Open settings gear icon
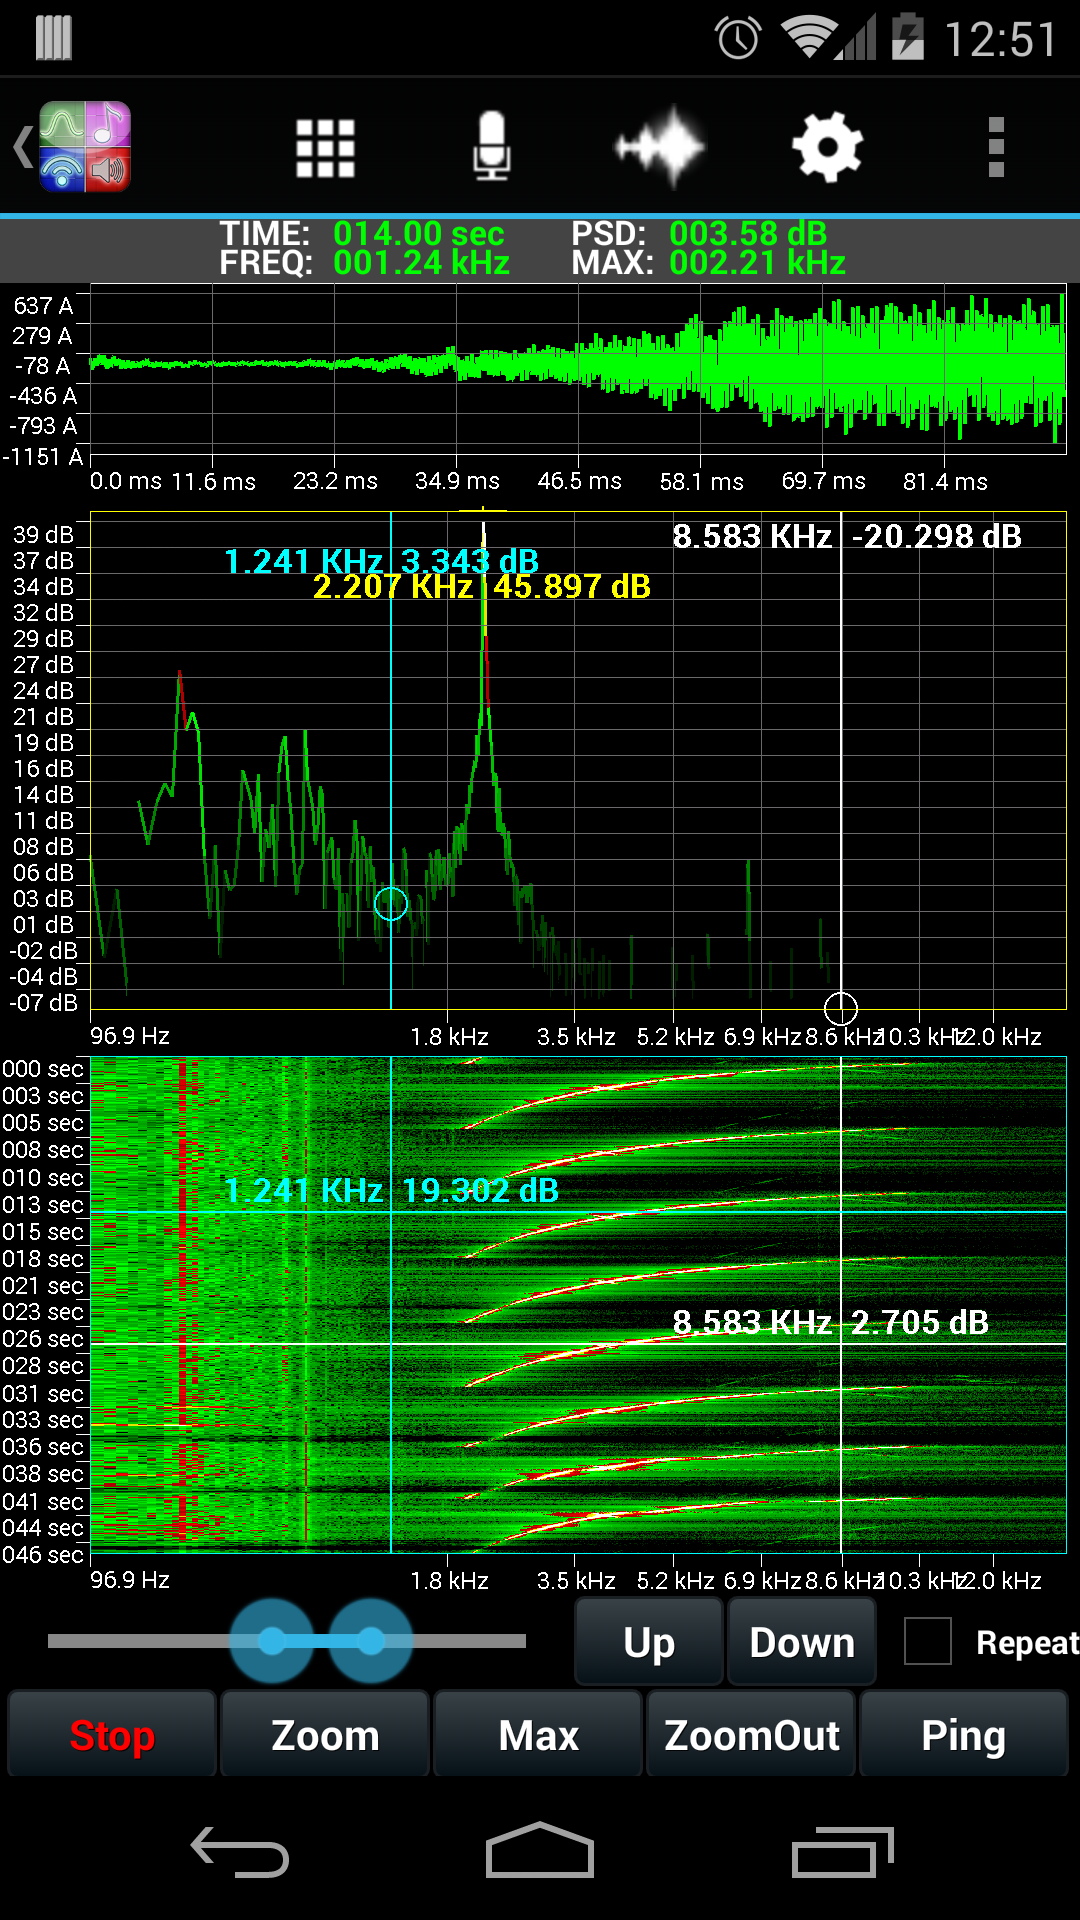 click(827, 147)
